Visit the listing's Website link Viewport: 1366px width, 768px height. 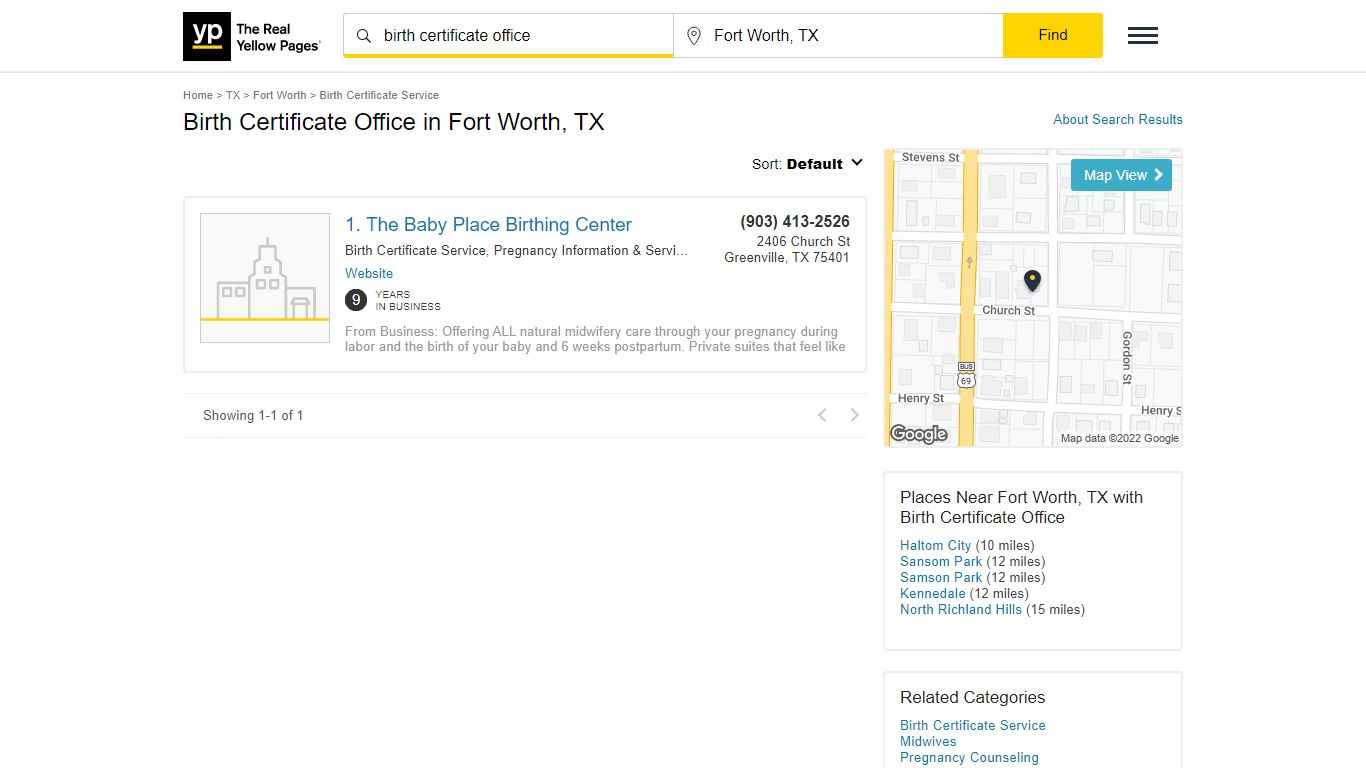[369, 273]
